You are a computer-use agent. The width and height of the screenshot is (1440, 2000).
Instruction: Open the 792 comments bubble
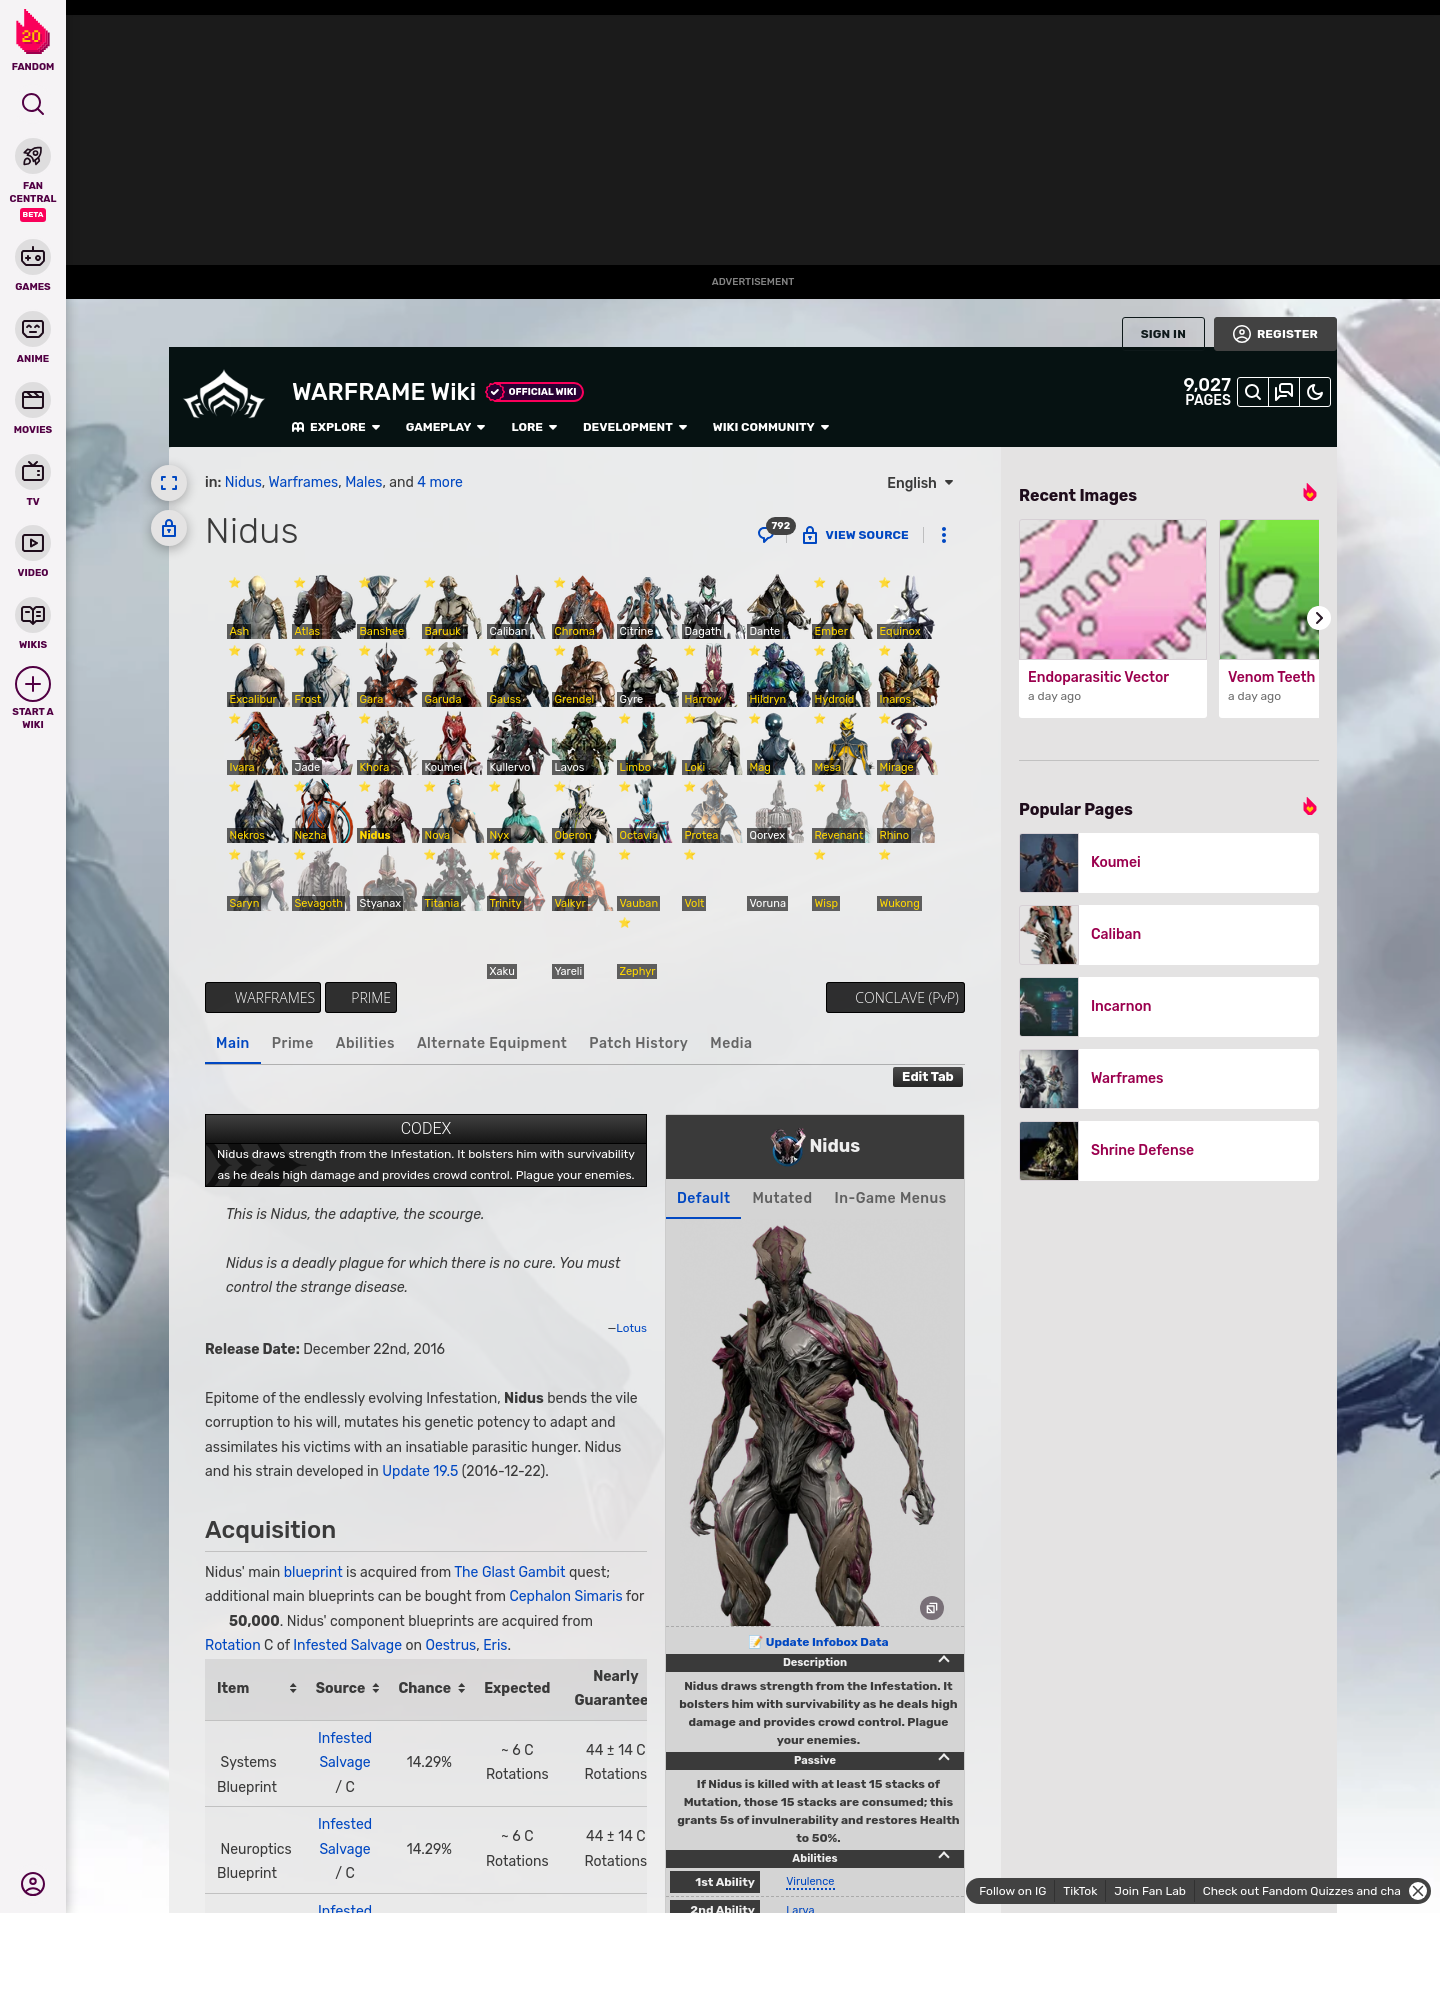[775, 531]
